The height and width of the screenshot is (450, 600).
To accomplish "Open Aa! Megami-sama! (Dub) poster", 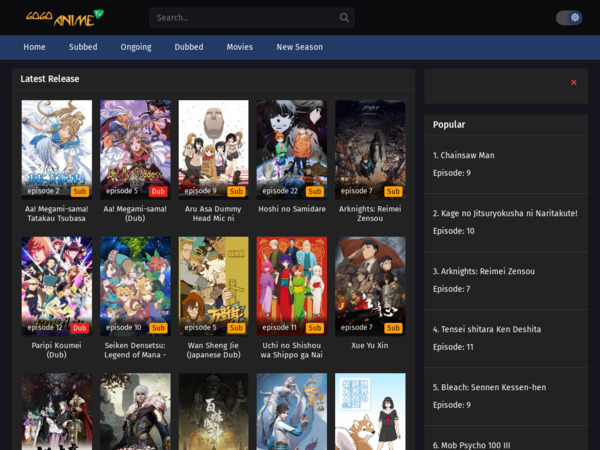I will pyautogui.click(x=135, y=149).
